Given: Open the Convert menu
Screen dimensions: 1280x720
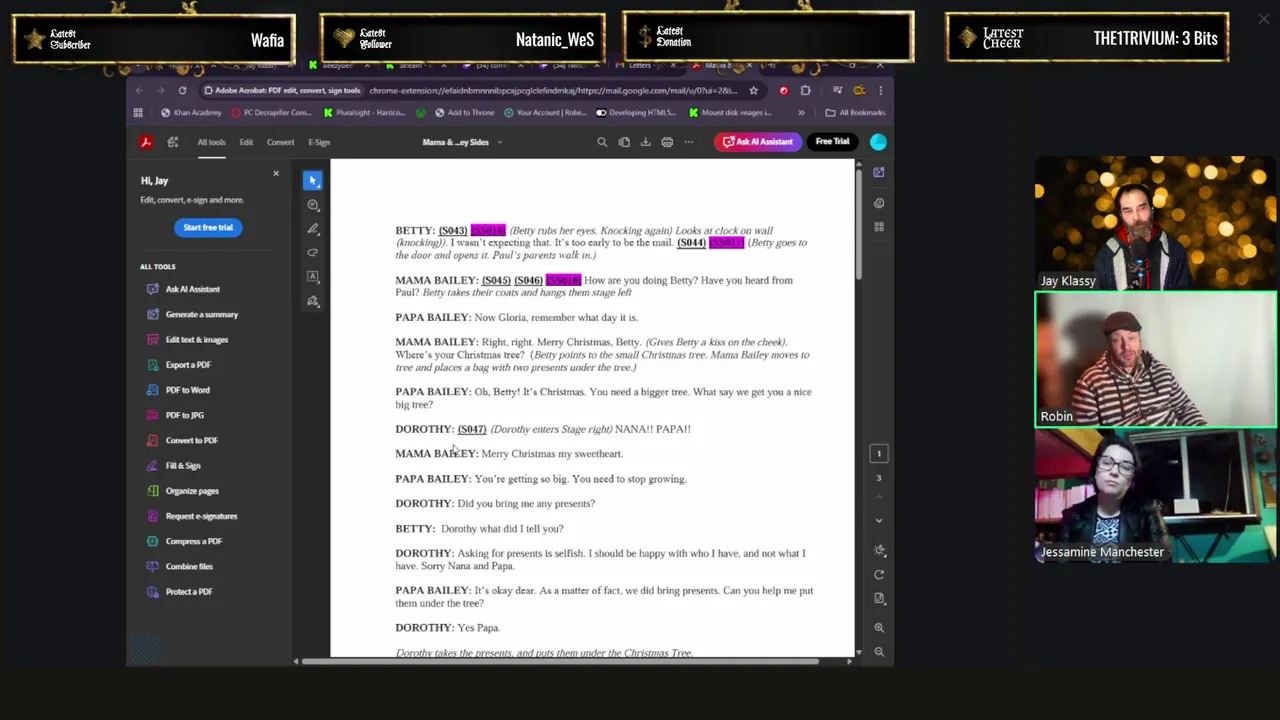Looking at the screenshot, I should tap(280, 142).
